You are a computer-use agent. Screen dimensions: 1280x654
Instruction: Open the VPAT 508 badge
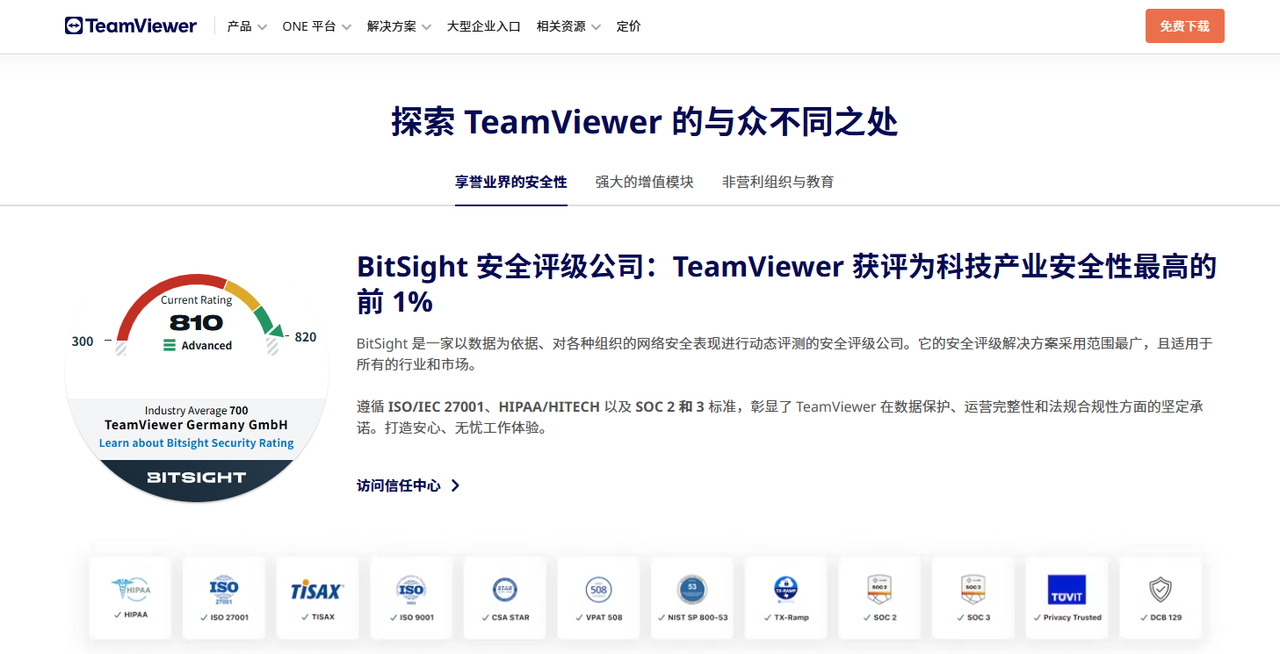click(598, 598)
